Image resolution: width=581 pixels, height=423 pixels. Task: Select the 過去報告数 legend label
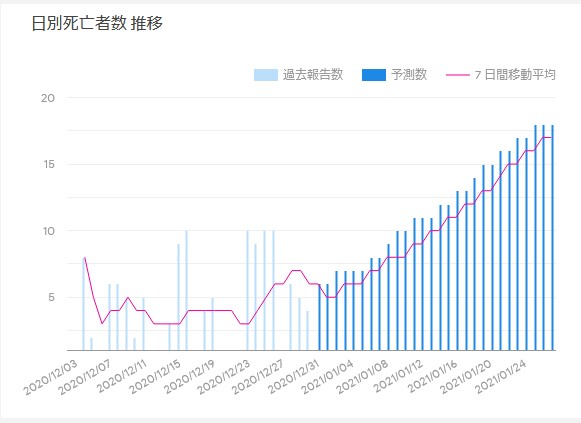(x=313, y=75)
